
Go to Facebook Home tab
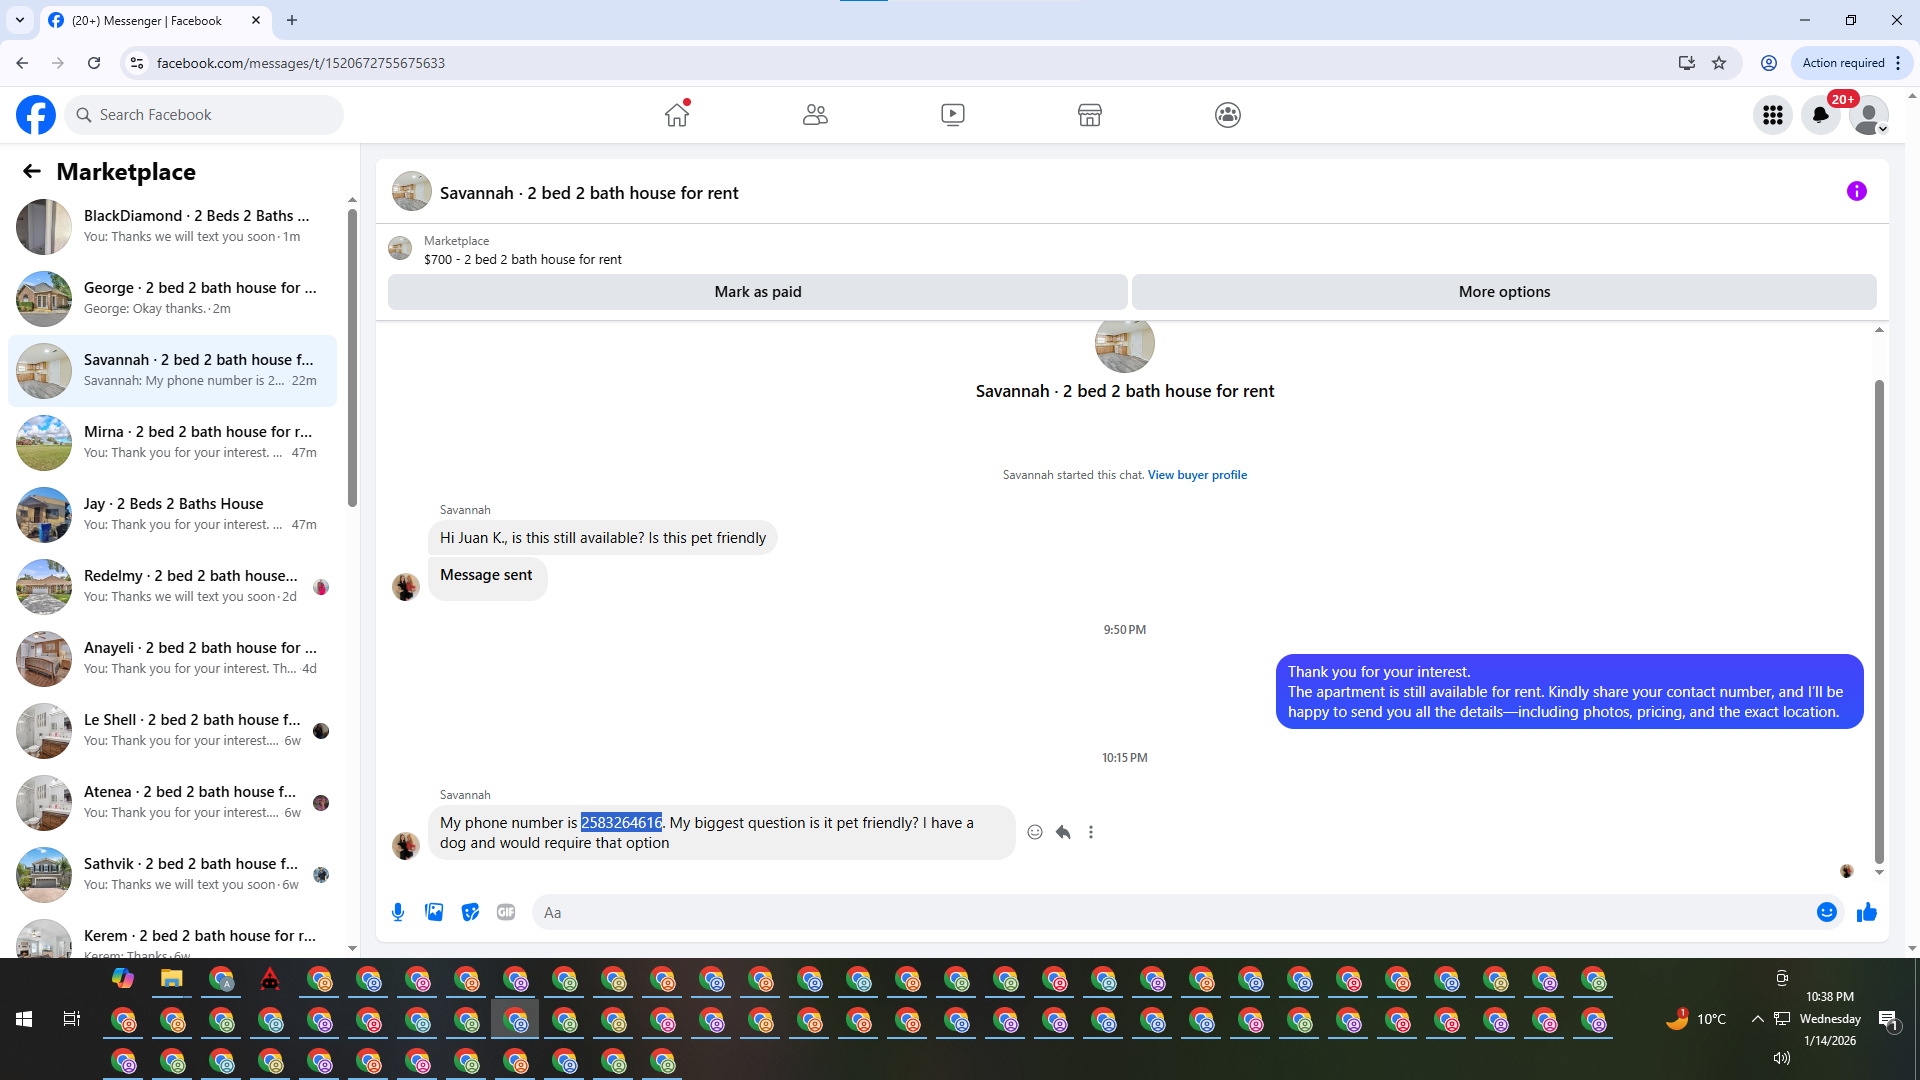click(677, 116)
